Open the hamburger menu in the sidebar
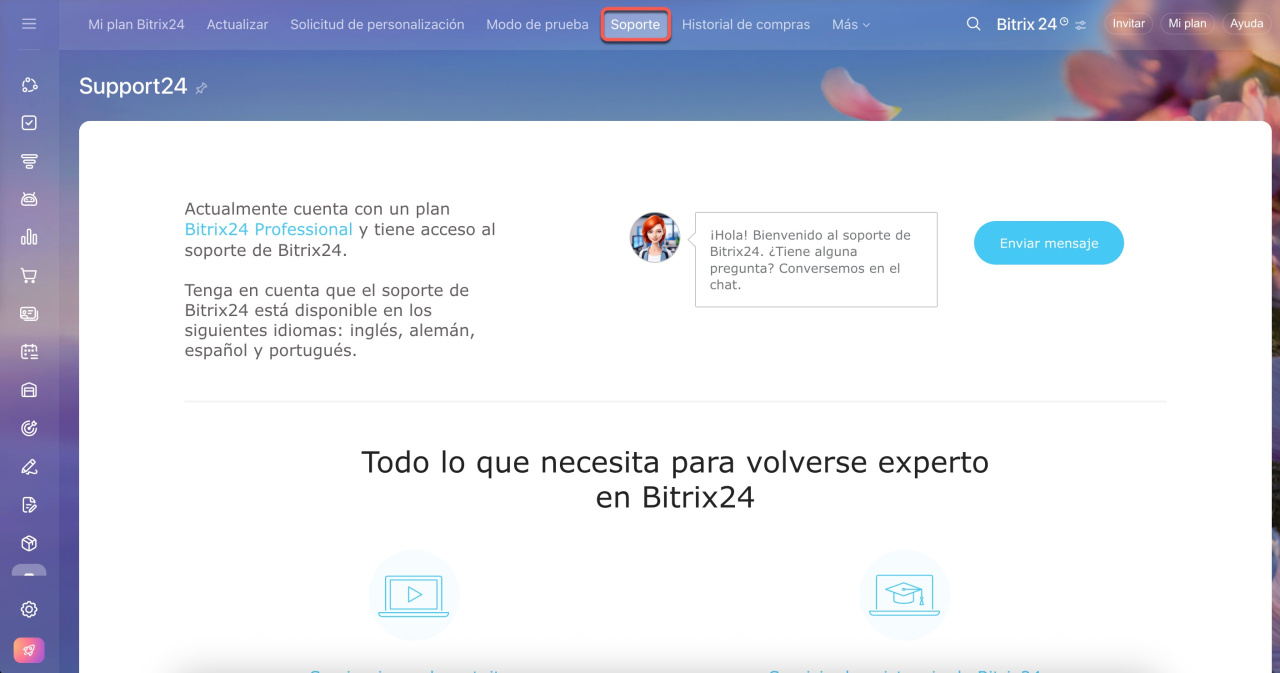The height and width of the screenshot is (673, 1280). [x=29, y=23]
